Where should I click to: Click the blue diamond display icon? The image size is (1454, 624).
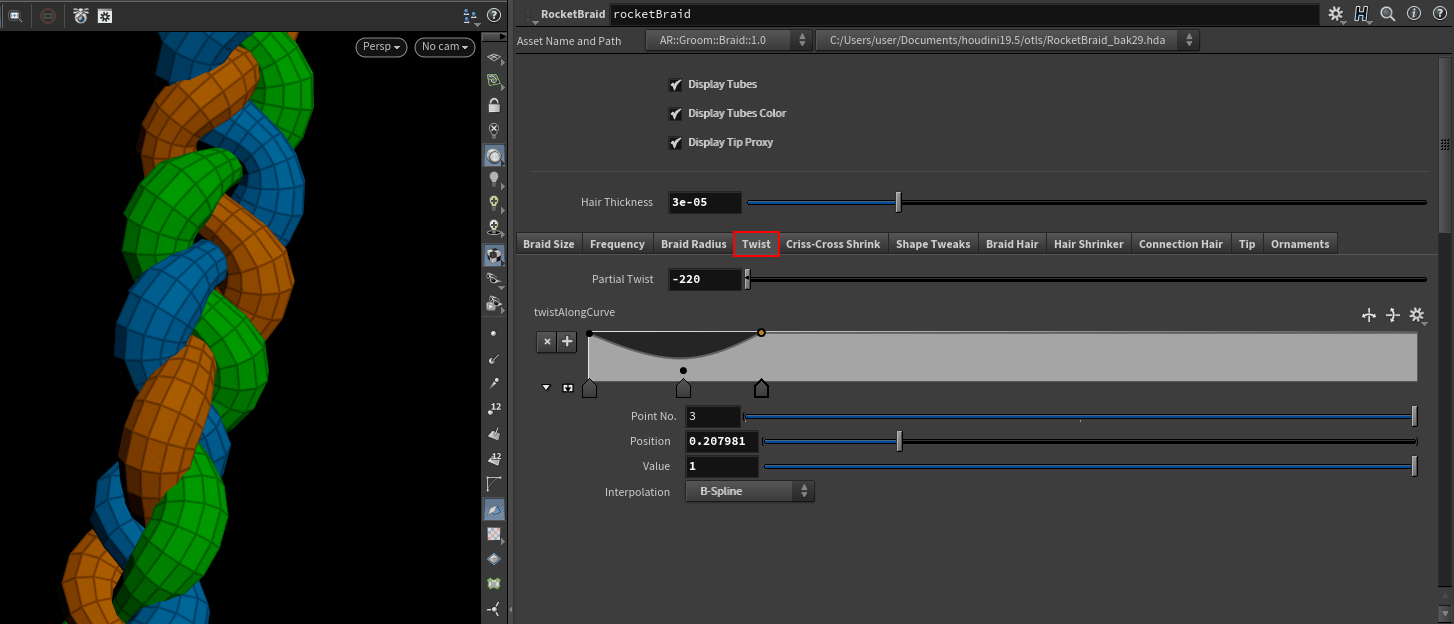[494, 559]
